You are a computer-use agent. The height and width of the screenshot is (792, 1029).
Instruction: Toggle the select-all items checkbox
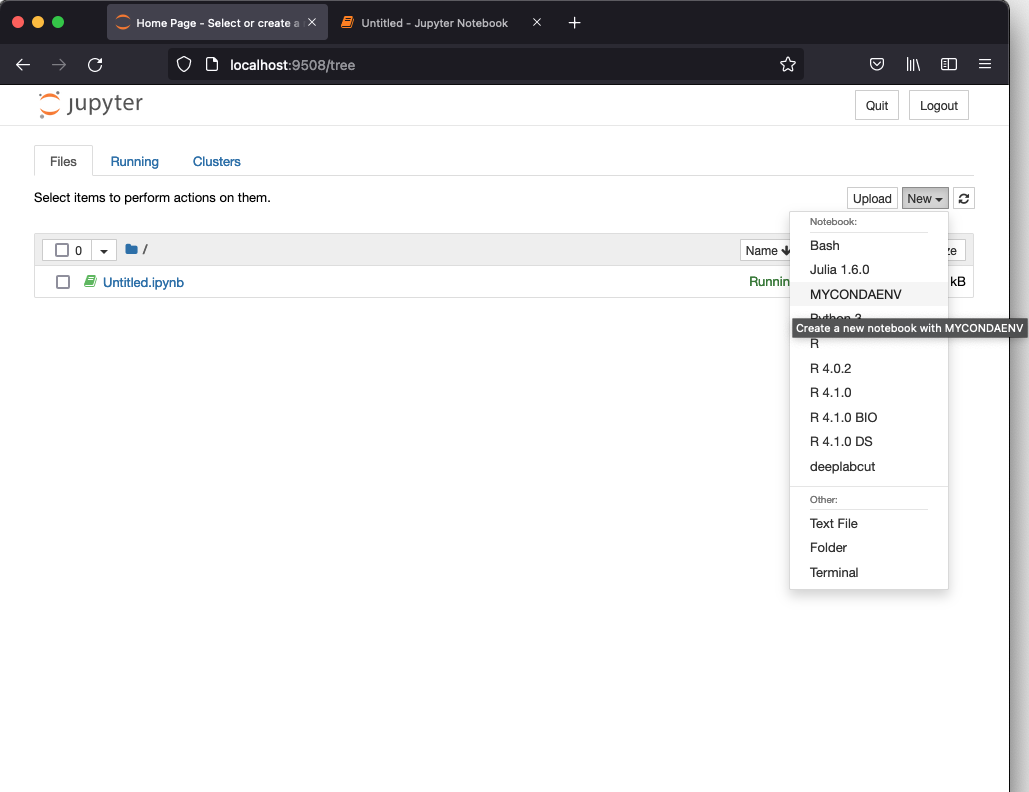click(x=62, y=250)
